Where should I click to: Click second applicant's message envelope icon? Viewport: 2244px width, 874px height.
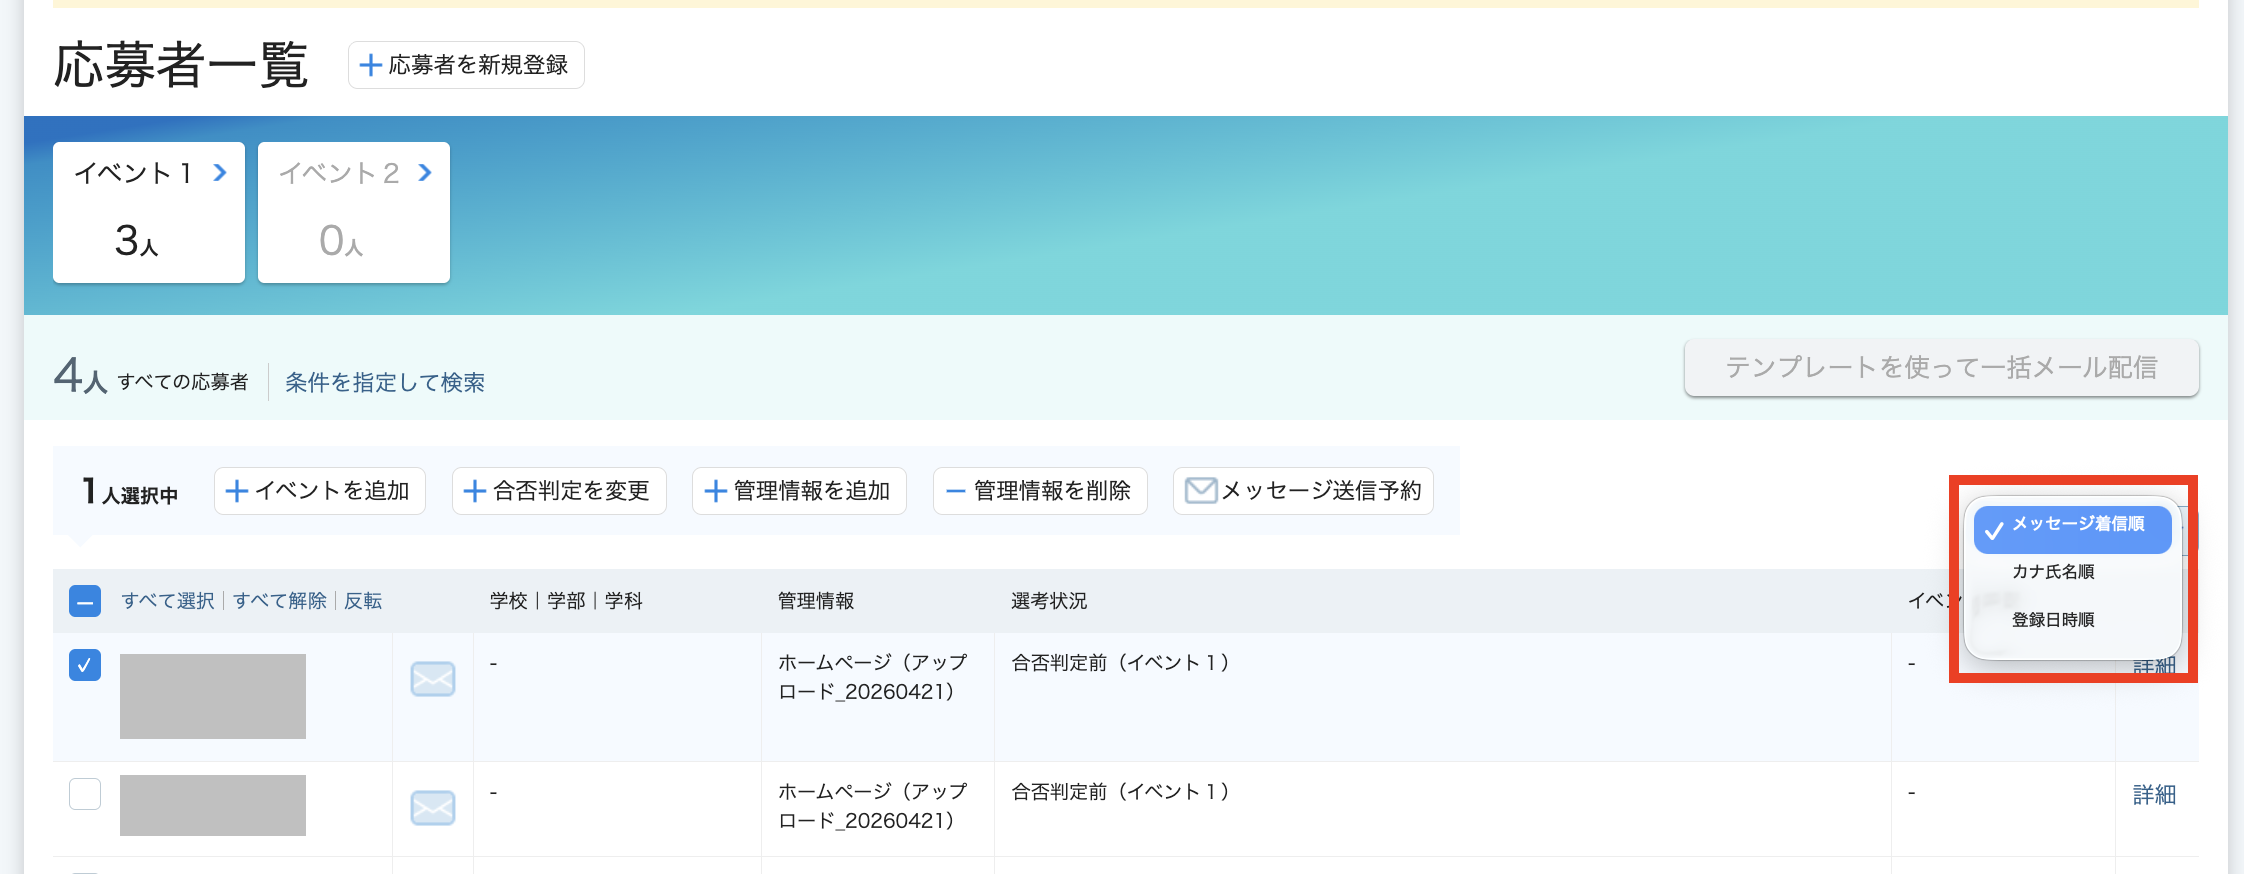[x=433, y=808]
